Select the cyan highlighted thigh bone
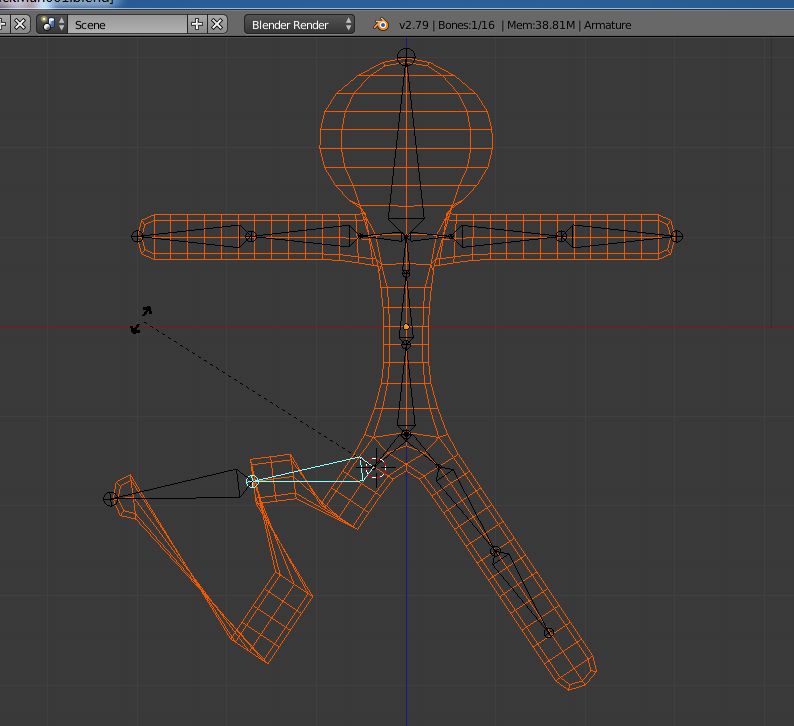Viewport: 794px width, 726px height. 314,471
